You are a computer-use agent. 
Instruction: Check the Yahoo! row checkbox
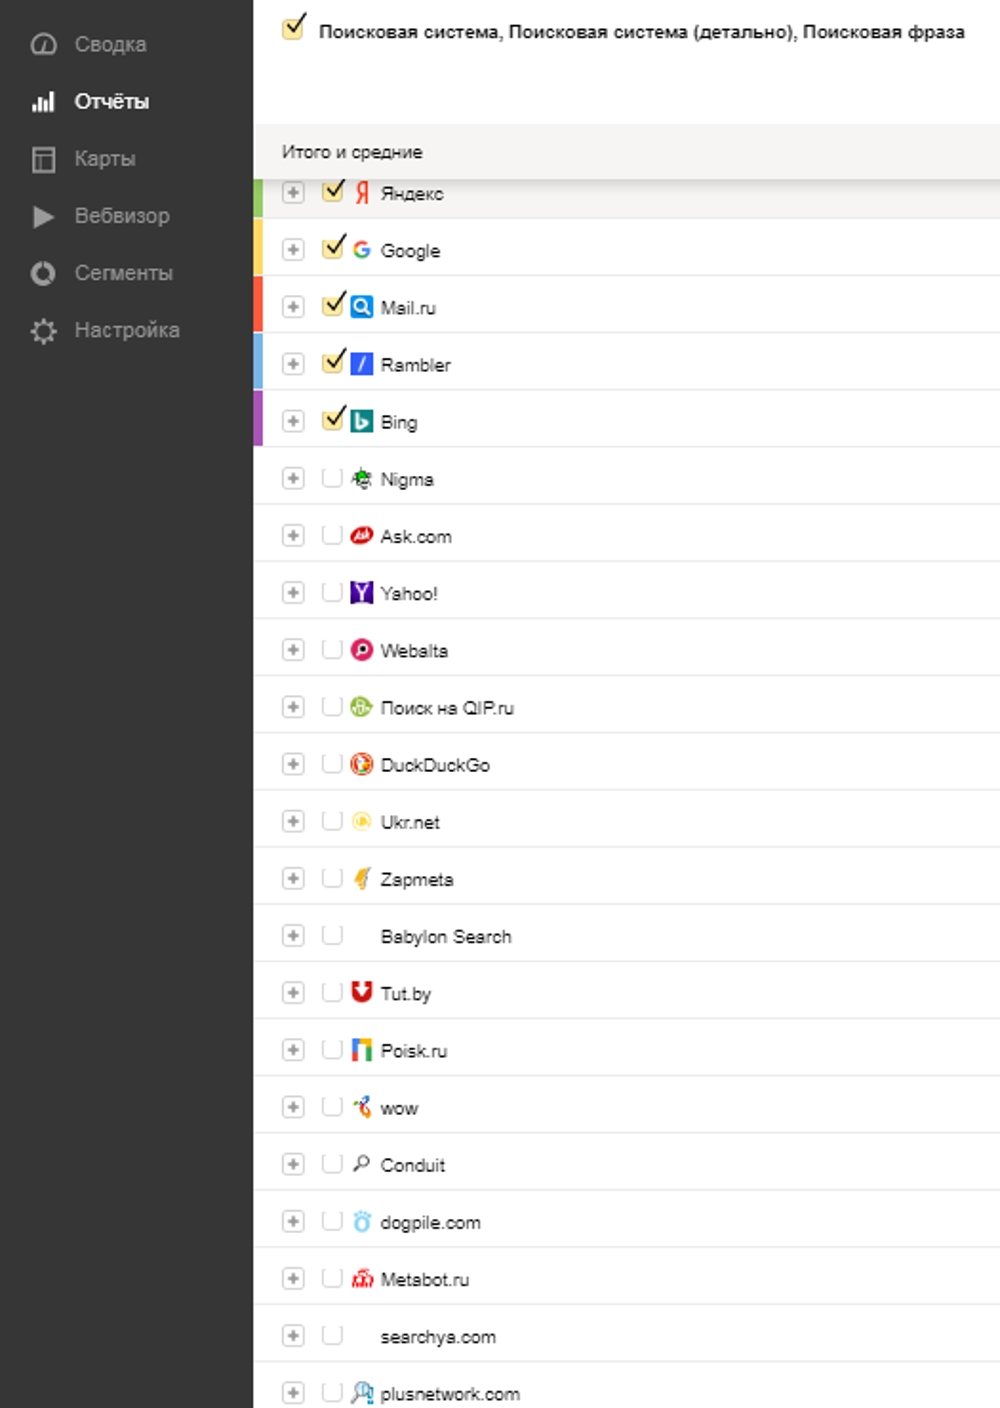pos(332,592)
